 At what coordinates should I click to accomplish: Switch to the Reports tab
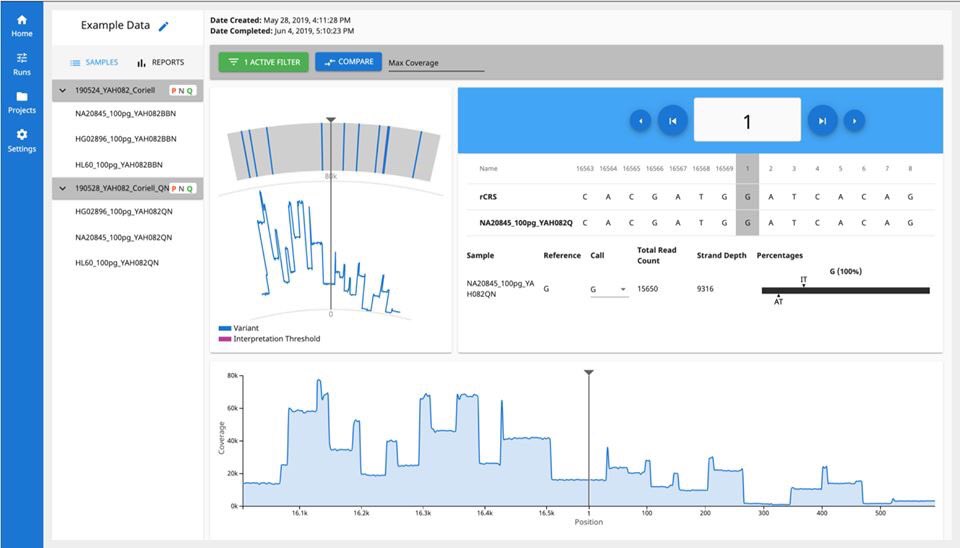point(160,62)
